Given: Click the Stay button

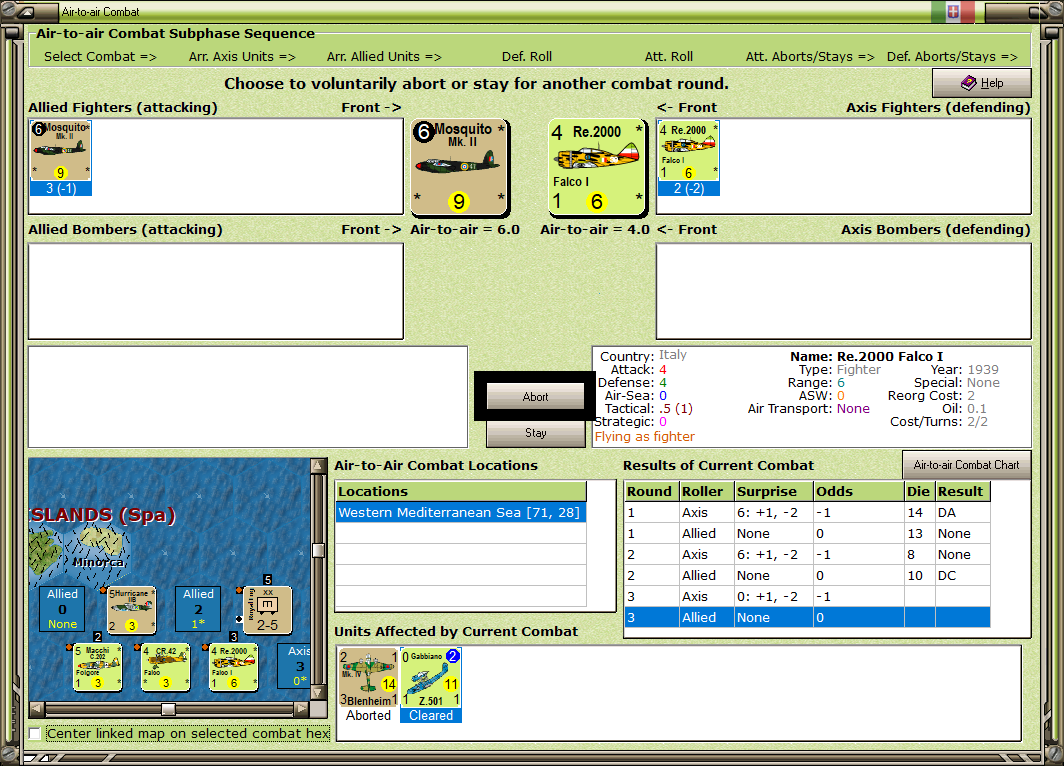Looking at the screenshot, I should [535, 433].
